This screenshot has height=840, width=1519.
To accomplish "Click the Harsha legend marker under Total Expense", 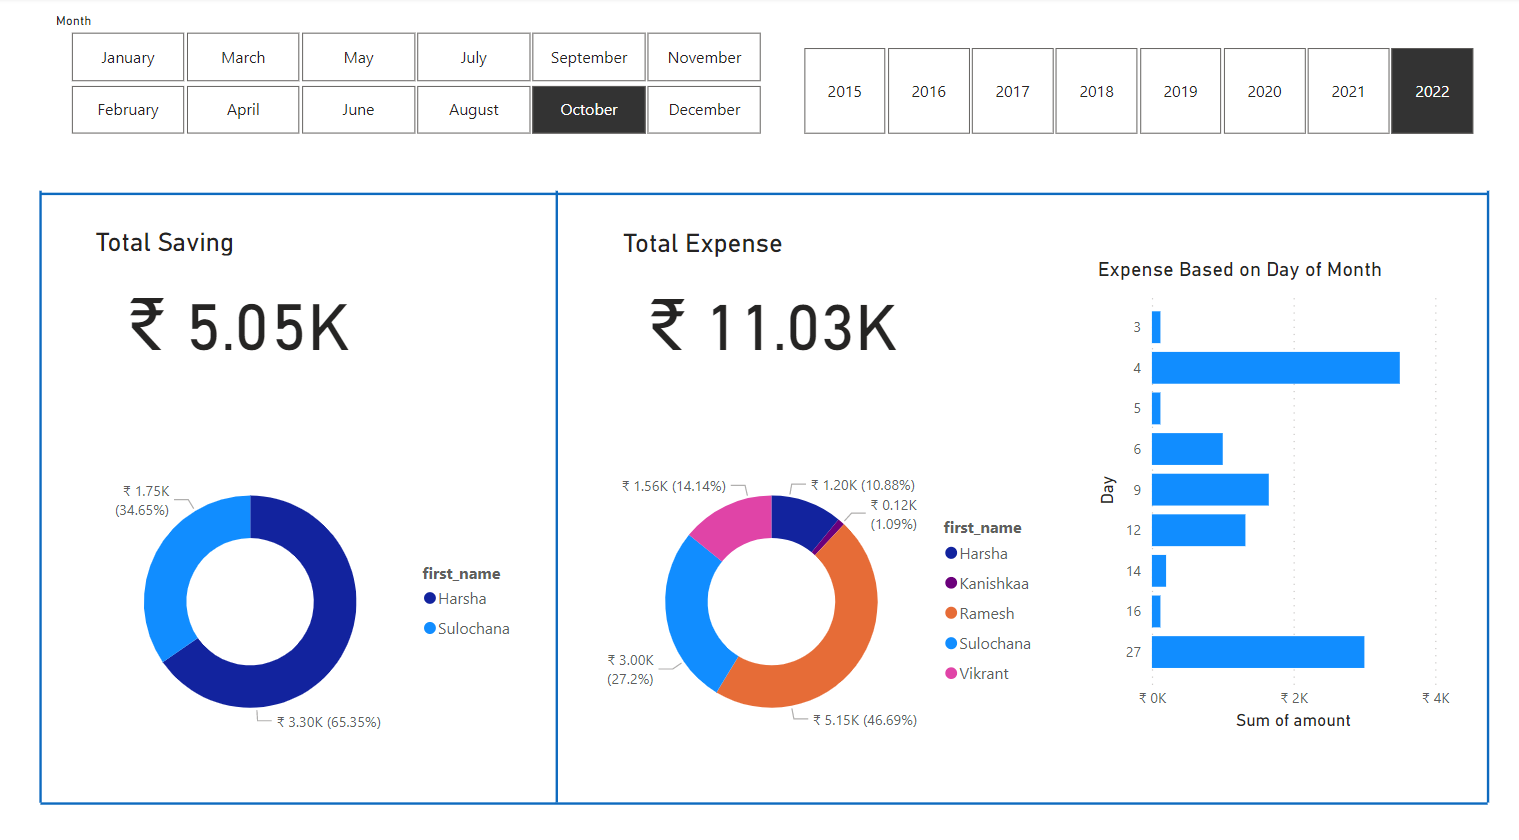I will [952, 553].
